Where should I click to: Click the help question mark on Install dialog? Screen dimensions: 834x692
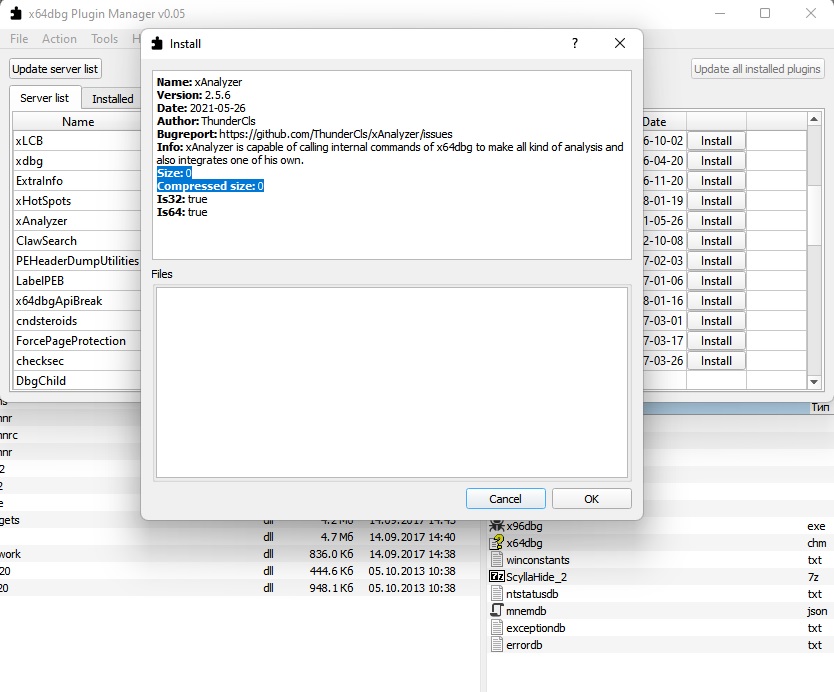[573, 43]
